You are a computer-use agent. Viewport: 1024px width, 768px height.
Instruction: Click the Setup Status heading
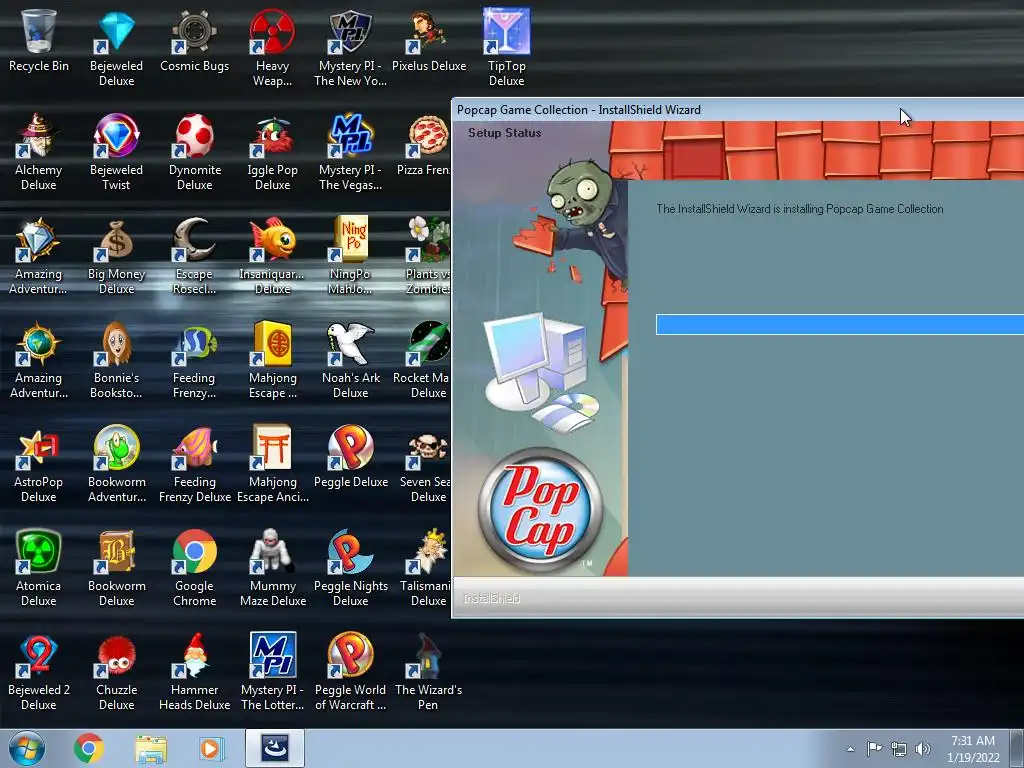pos(504,133)
